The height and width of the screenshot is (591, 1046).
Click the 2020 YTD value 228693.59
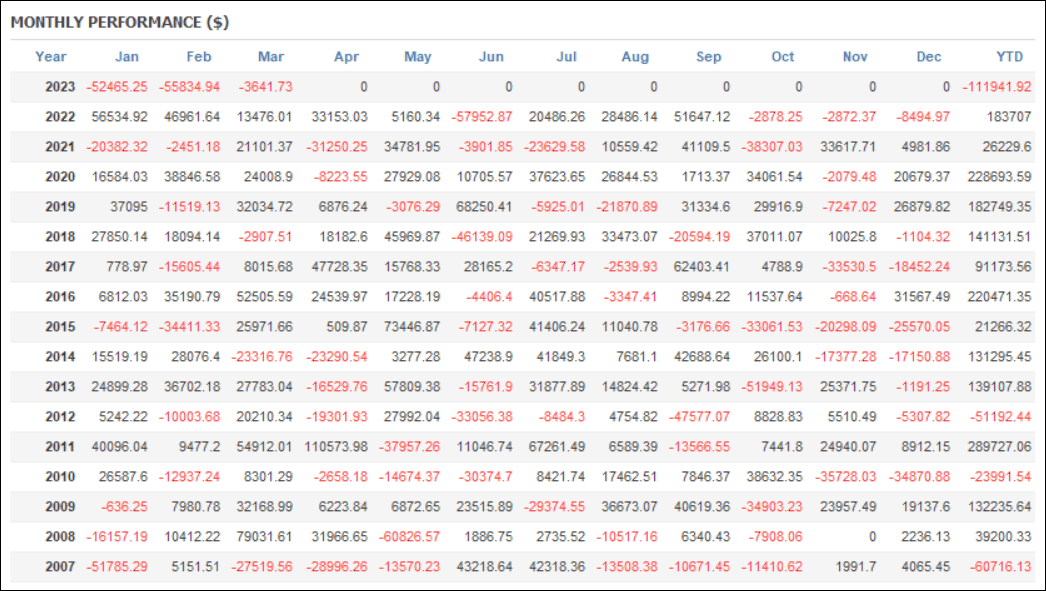pyautogui.click(x=999, y=177)
